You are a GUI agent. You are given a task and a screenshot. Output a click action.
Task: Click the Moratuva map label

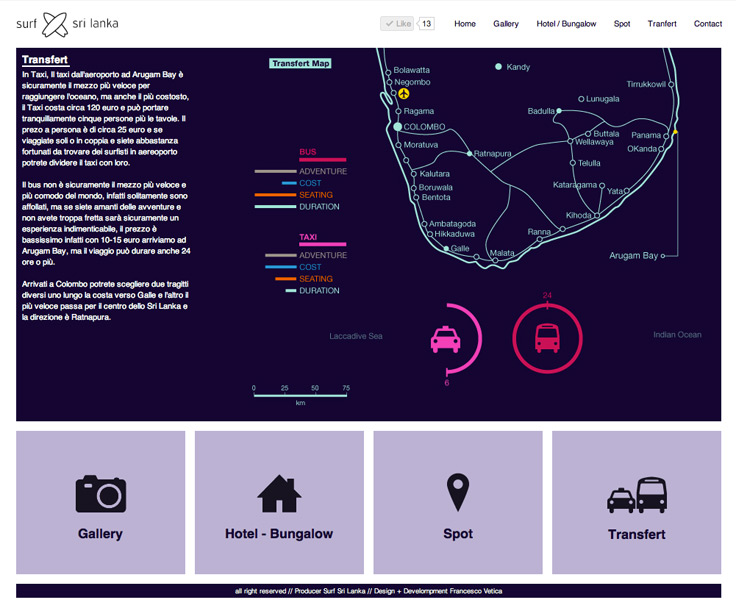click(421, 145)
